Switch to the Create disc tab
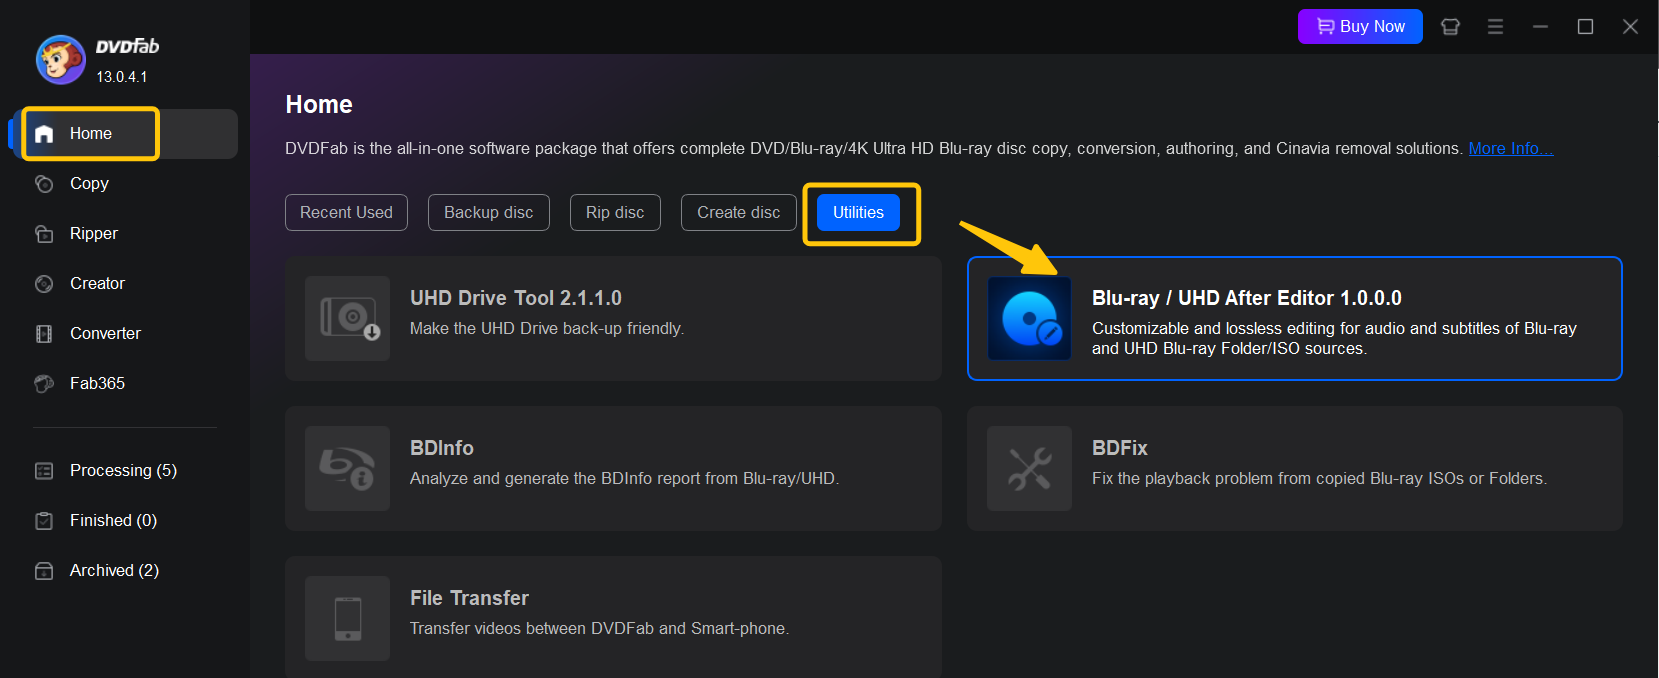Screen dimensions: 1659x678 tap(739, 212)
